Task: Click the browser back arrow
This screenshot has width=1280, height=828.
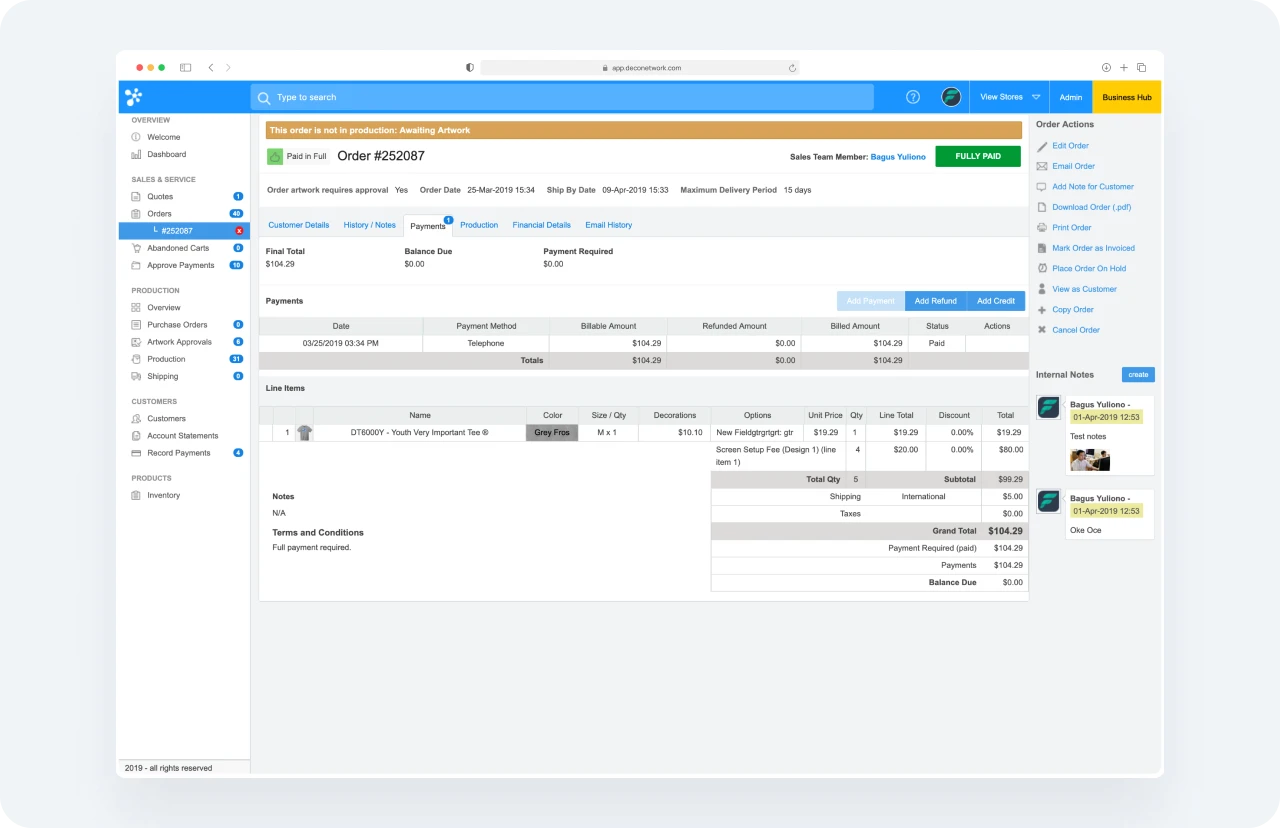Action: pyautogui.click(x=211, y=68)
